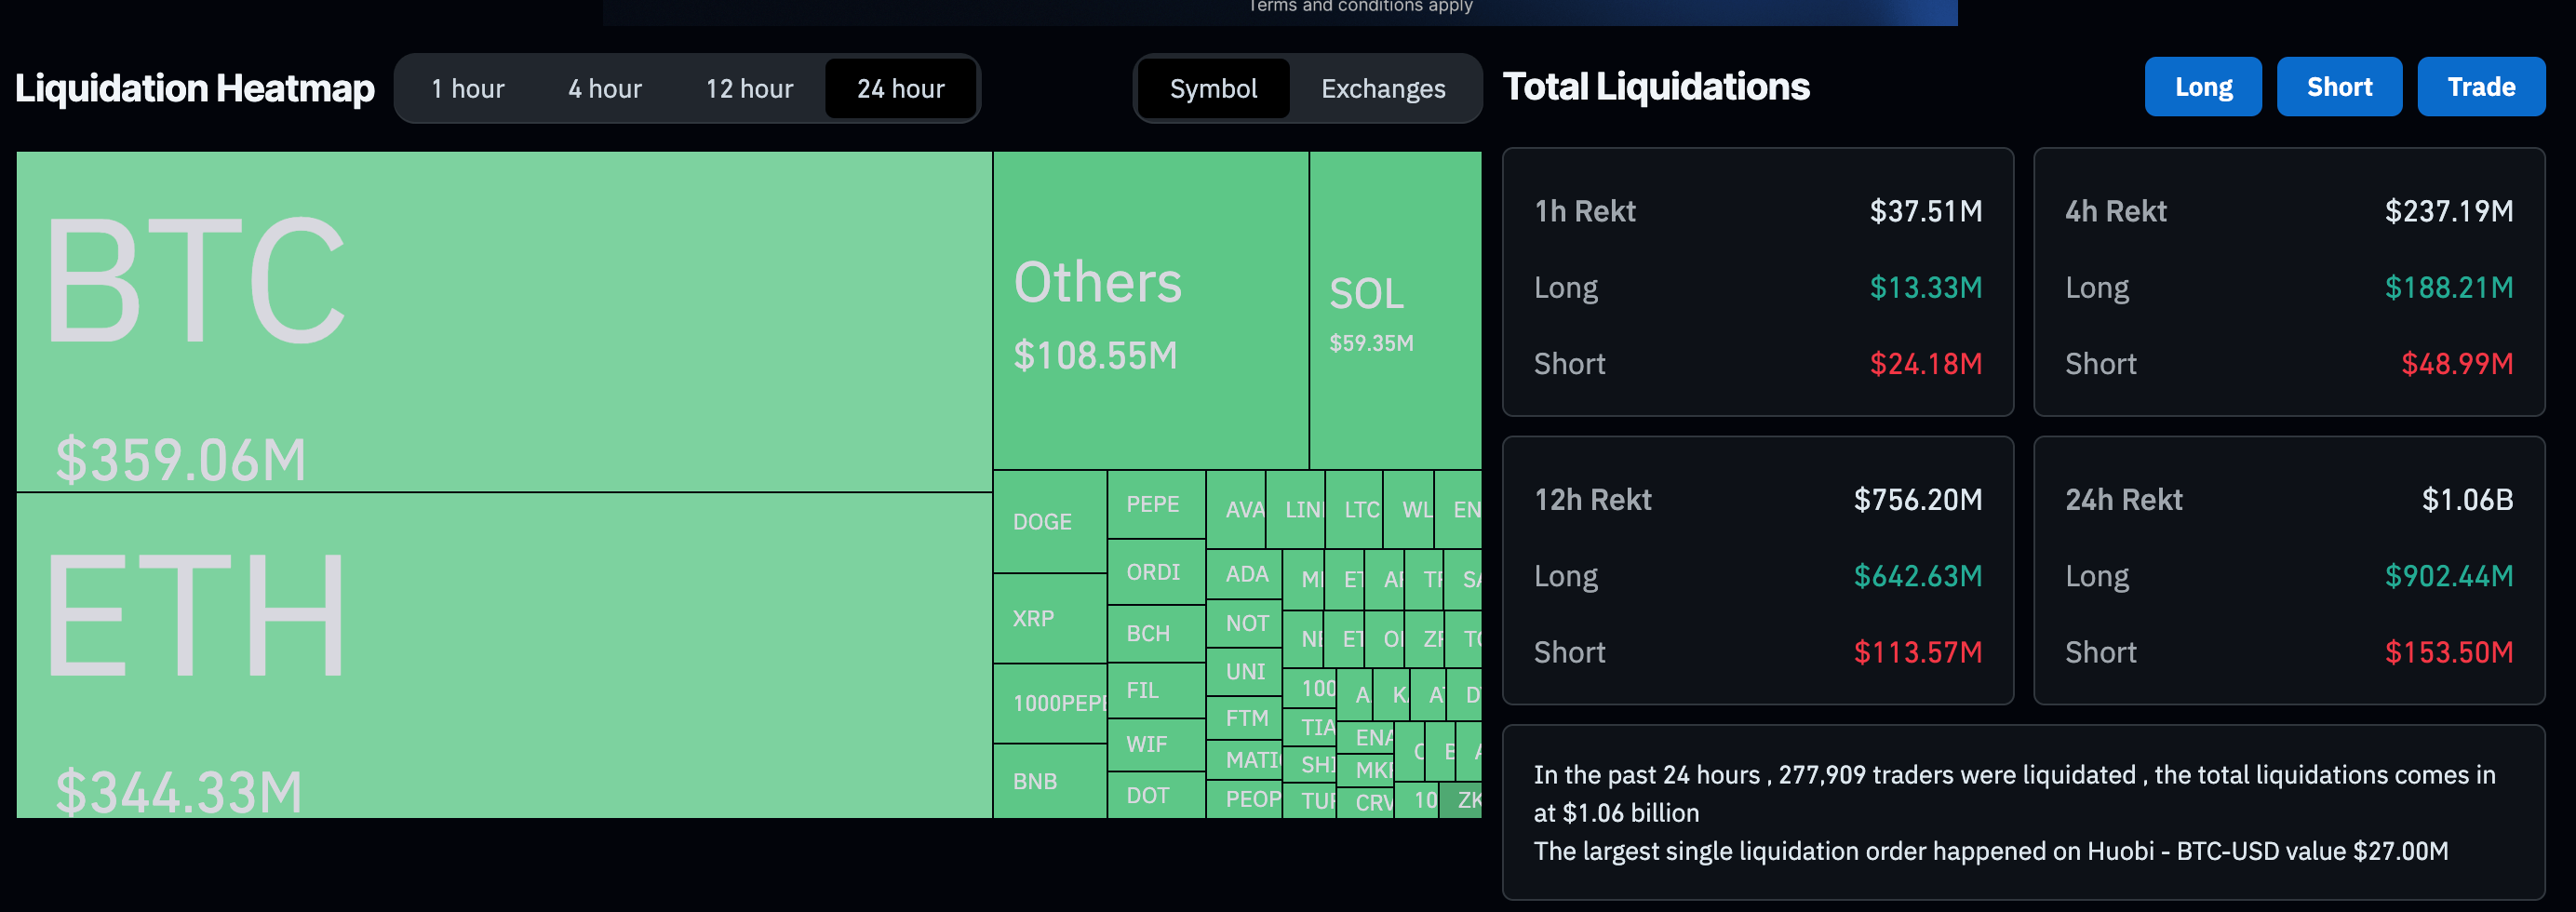This screenshot has height=912, width=2576.
Task: Click the BCH heatmap cell
Action: tap(1156, 633)
